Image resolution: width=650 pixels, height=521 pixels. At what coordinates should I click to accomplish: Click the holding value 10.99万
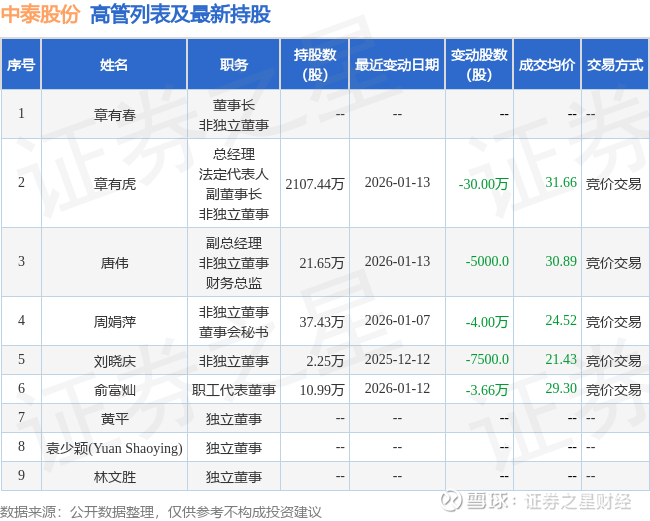coord(322,390)
